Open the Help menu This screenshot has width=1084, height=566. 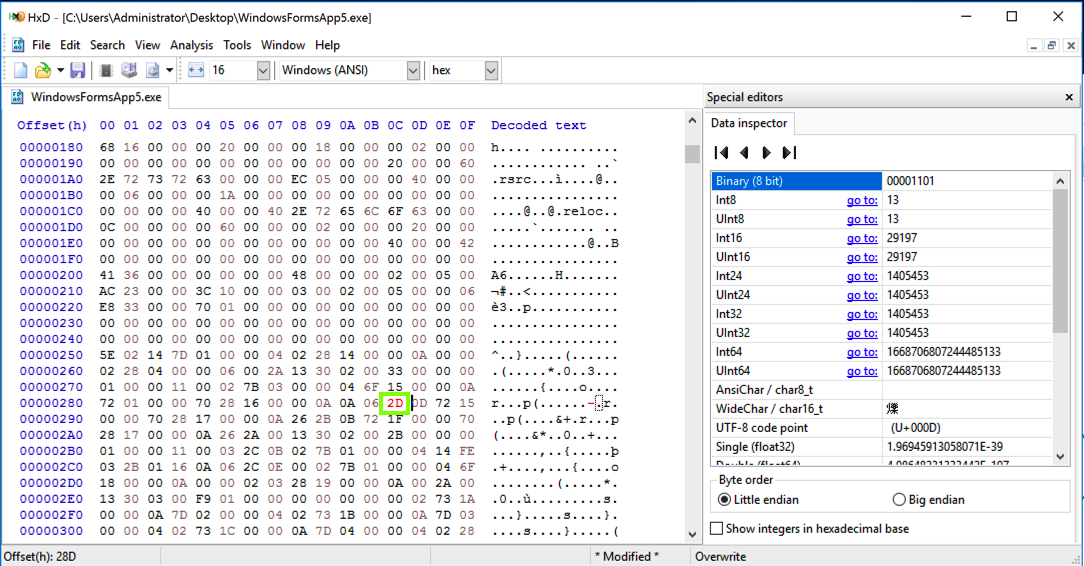click(328, 45)
